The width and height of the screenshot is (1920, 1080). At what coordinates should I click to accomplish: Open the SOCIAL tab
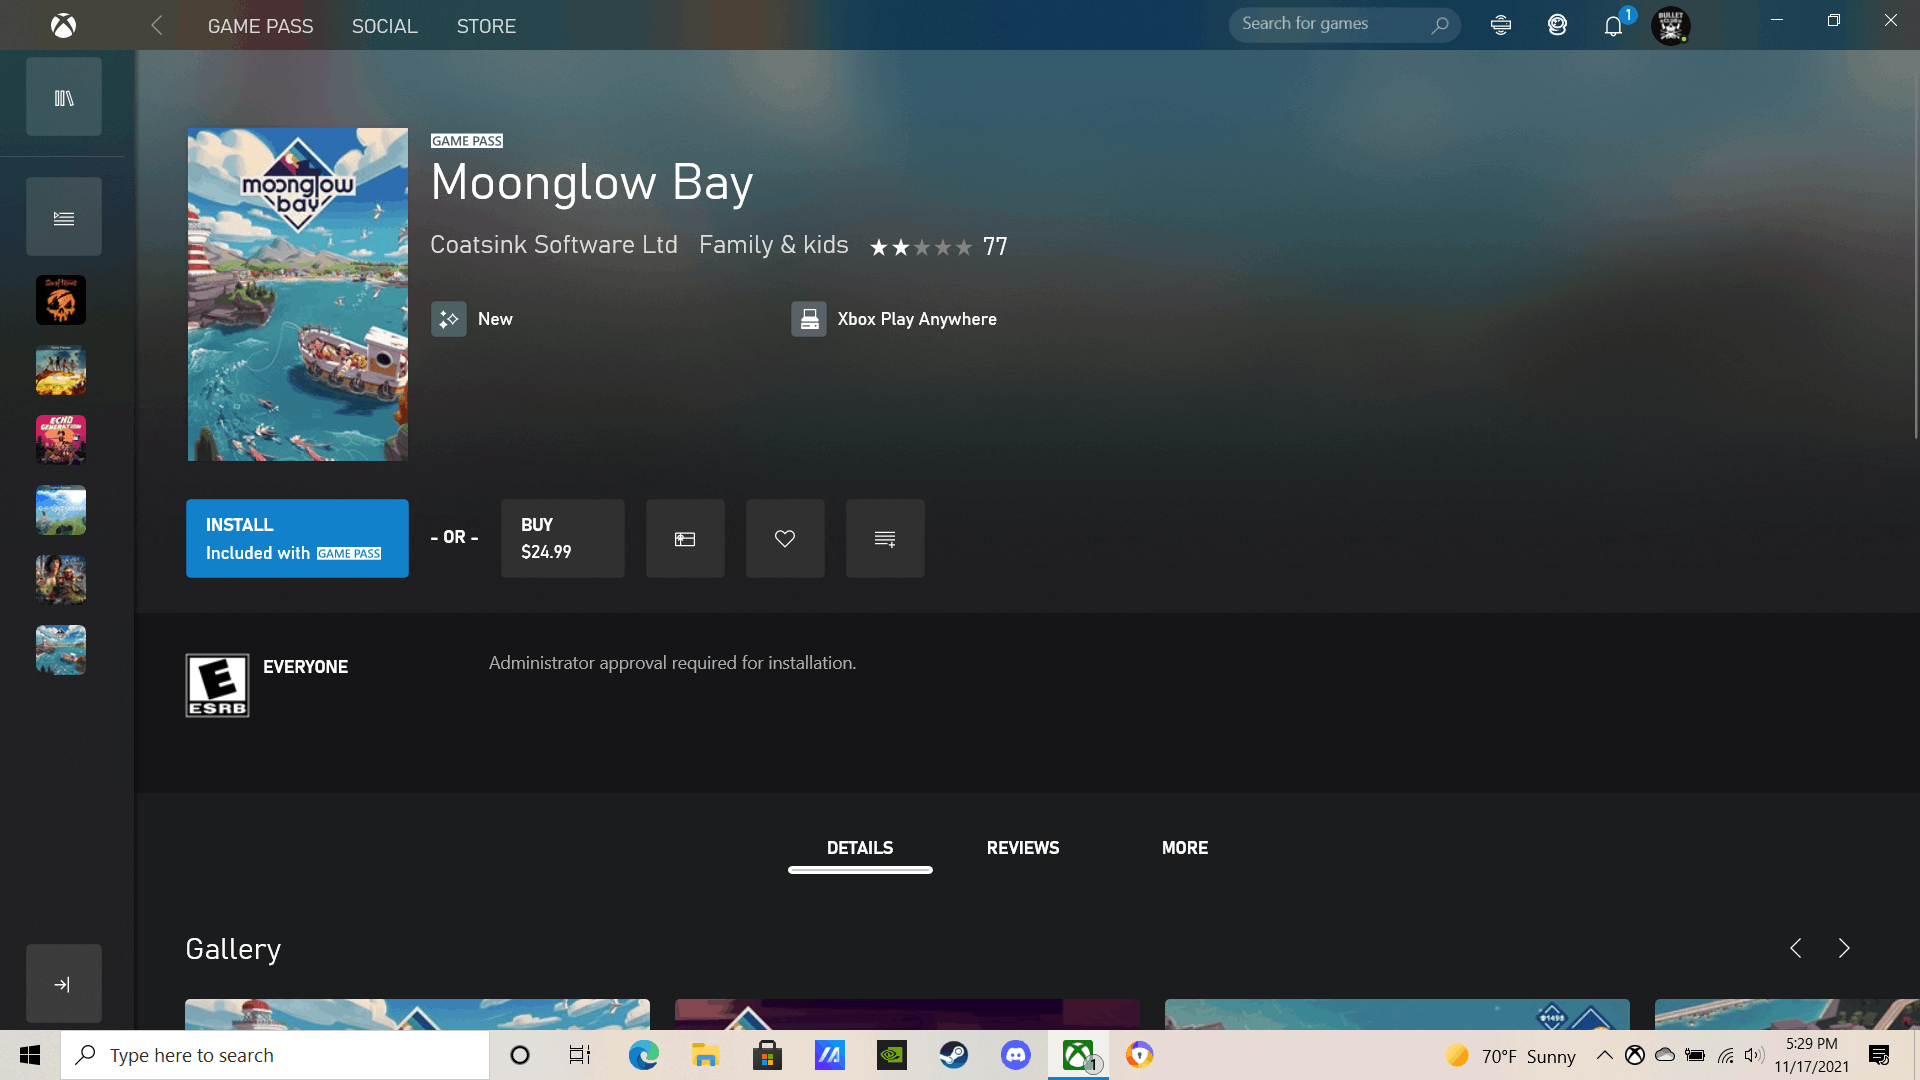384,26
